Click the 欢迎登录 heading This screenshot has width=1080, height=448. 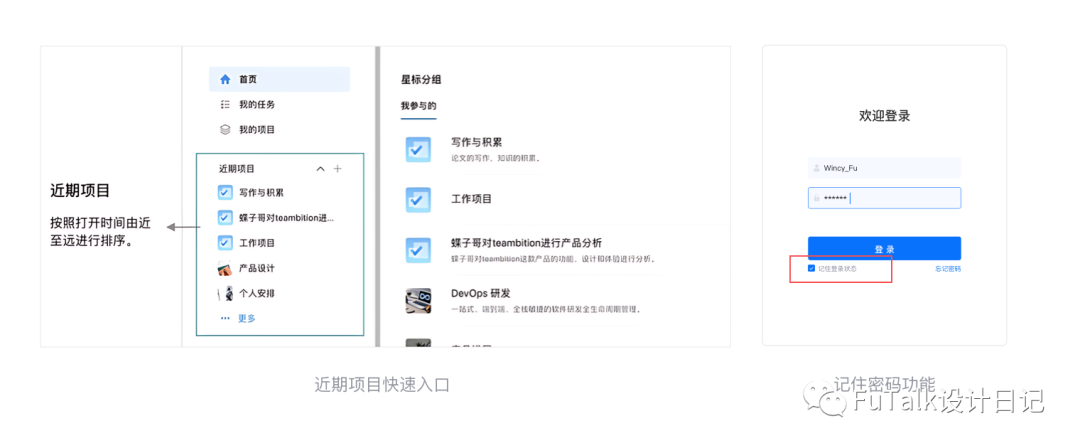click(x=884, y=116)
